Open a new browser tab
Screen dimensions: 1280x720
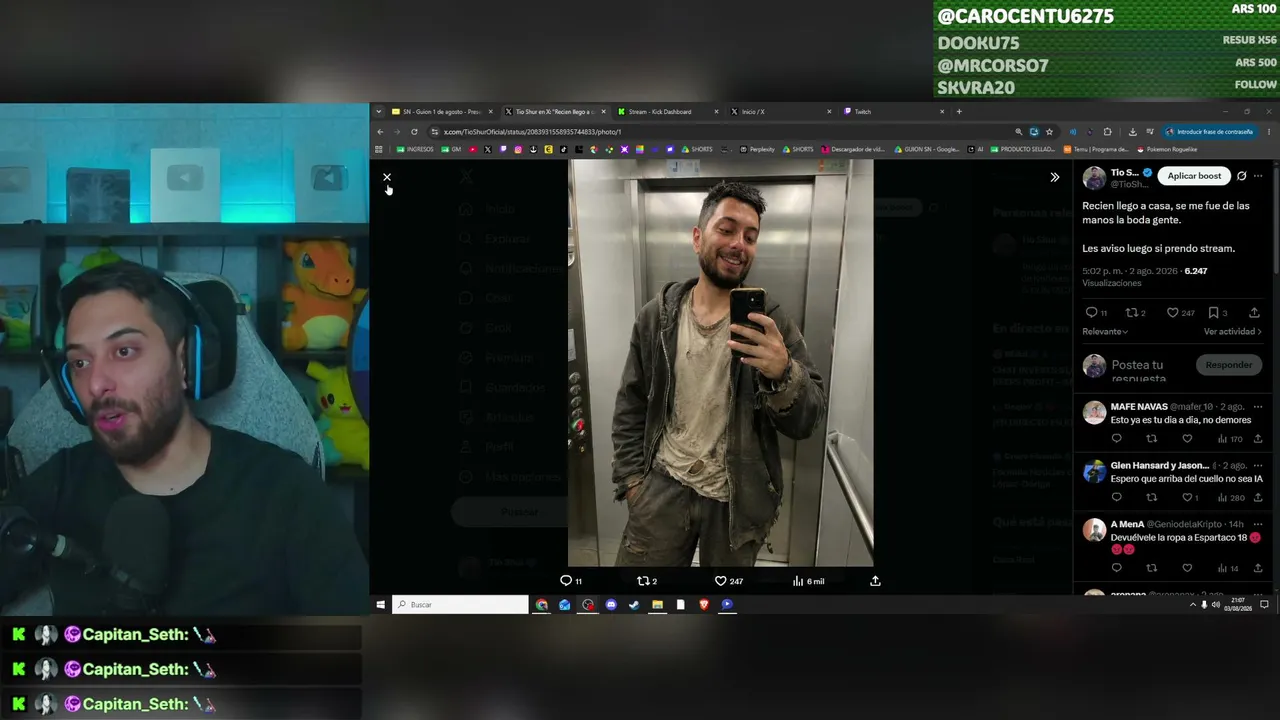(x=959, y=112)
